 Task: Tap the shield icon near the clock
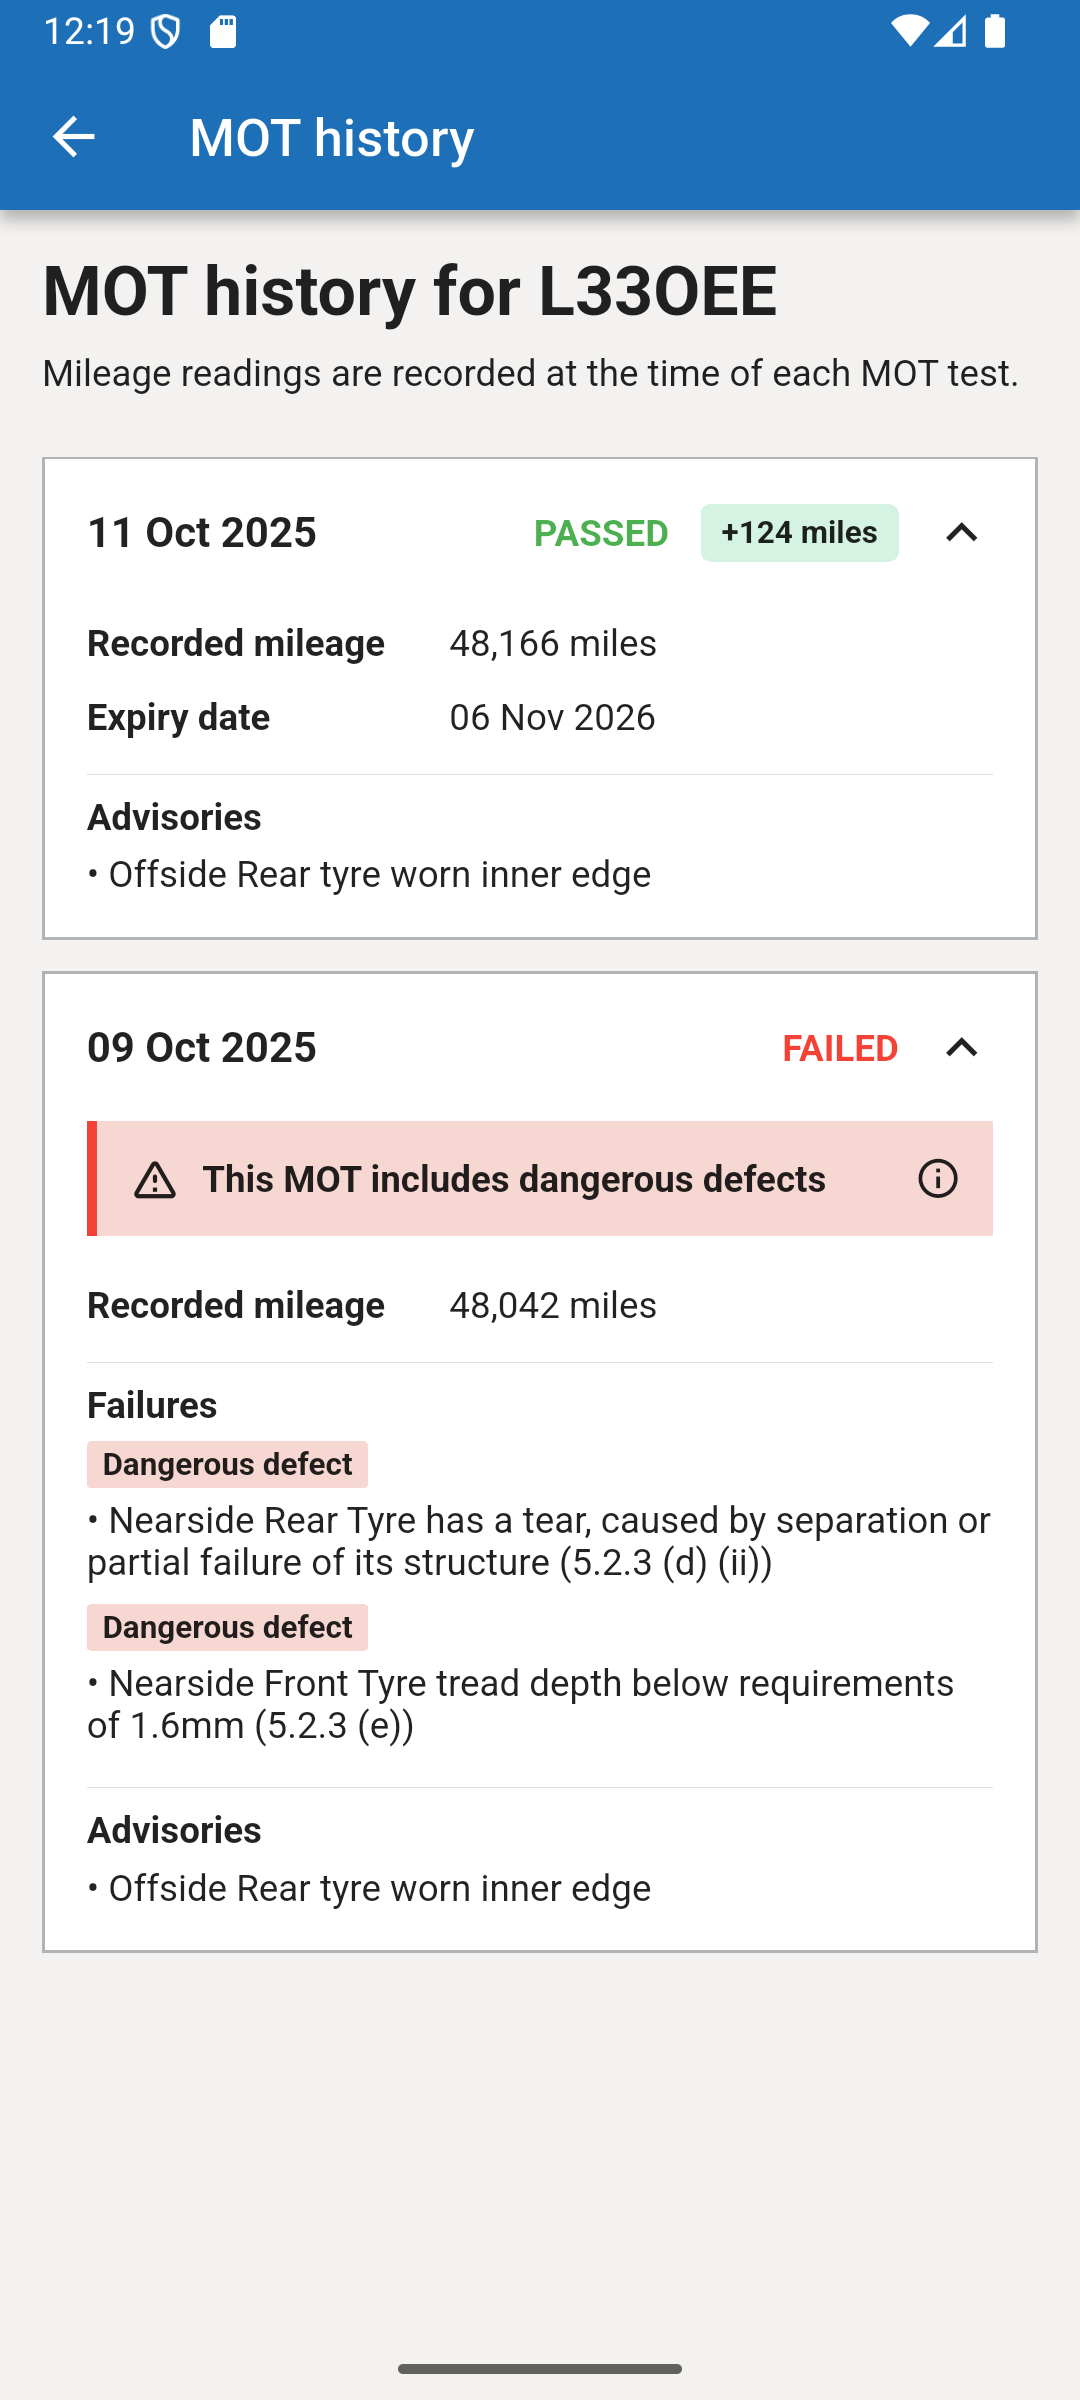pyautogui.click(x=166, y=31)
